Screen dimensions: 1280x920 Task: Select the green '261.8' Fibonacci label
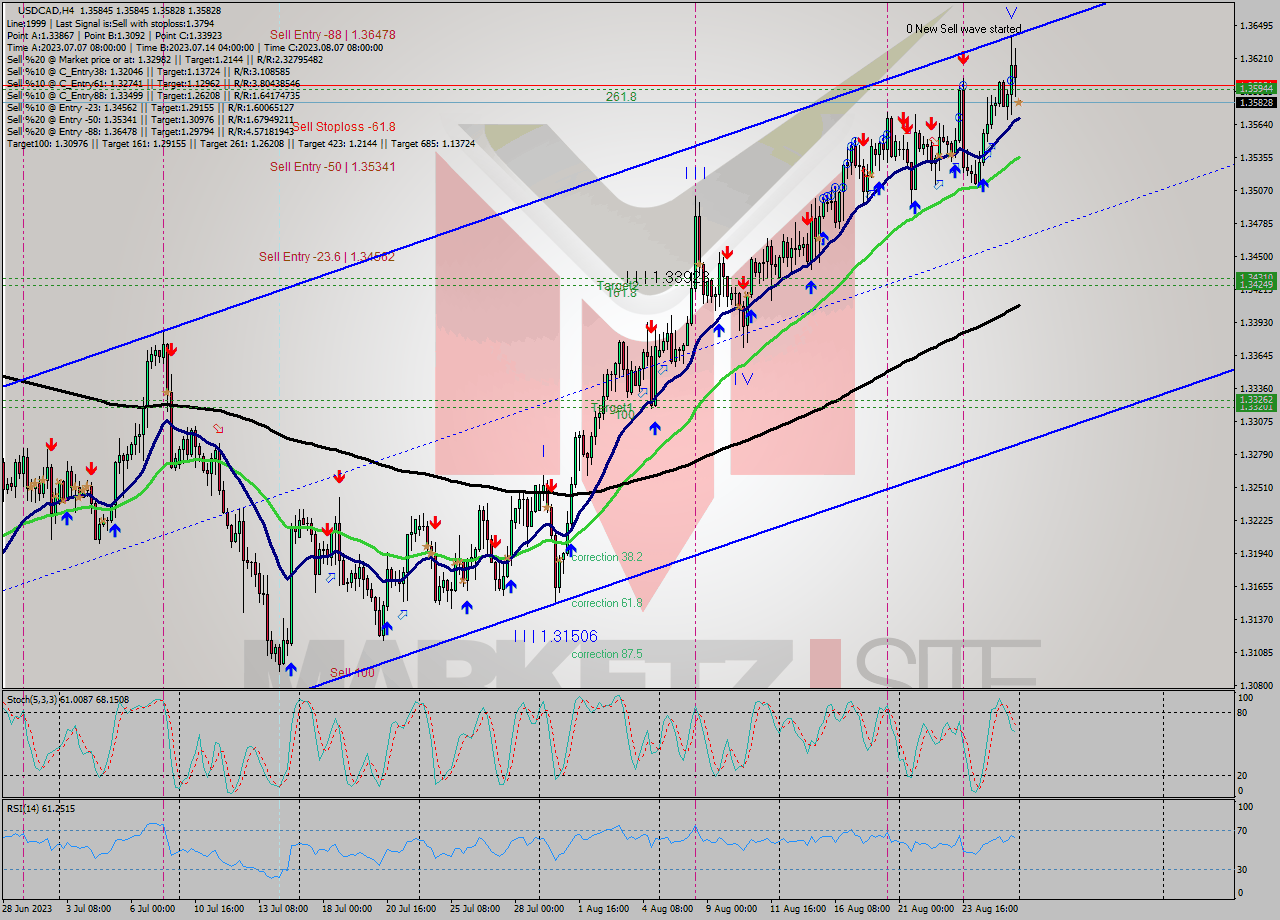621,97
